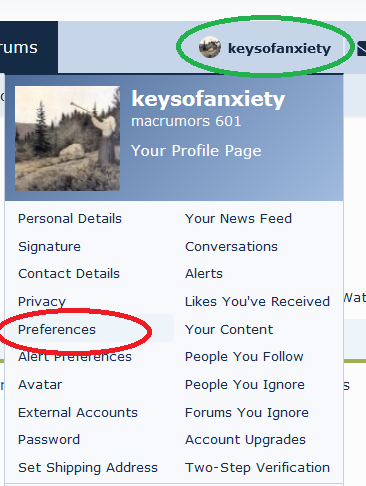This screenshot has height=486, width=366.
Task: Open External Accounts option
Action: coord(78,413)
